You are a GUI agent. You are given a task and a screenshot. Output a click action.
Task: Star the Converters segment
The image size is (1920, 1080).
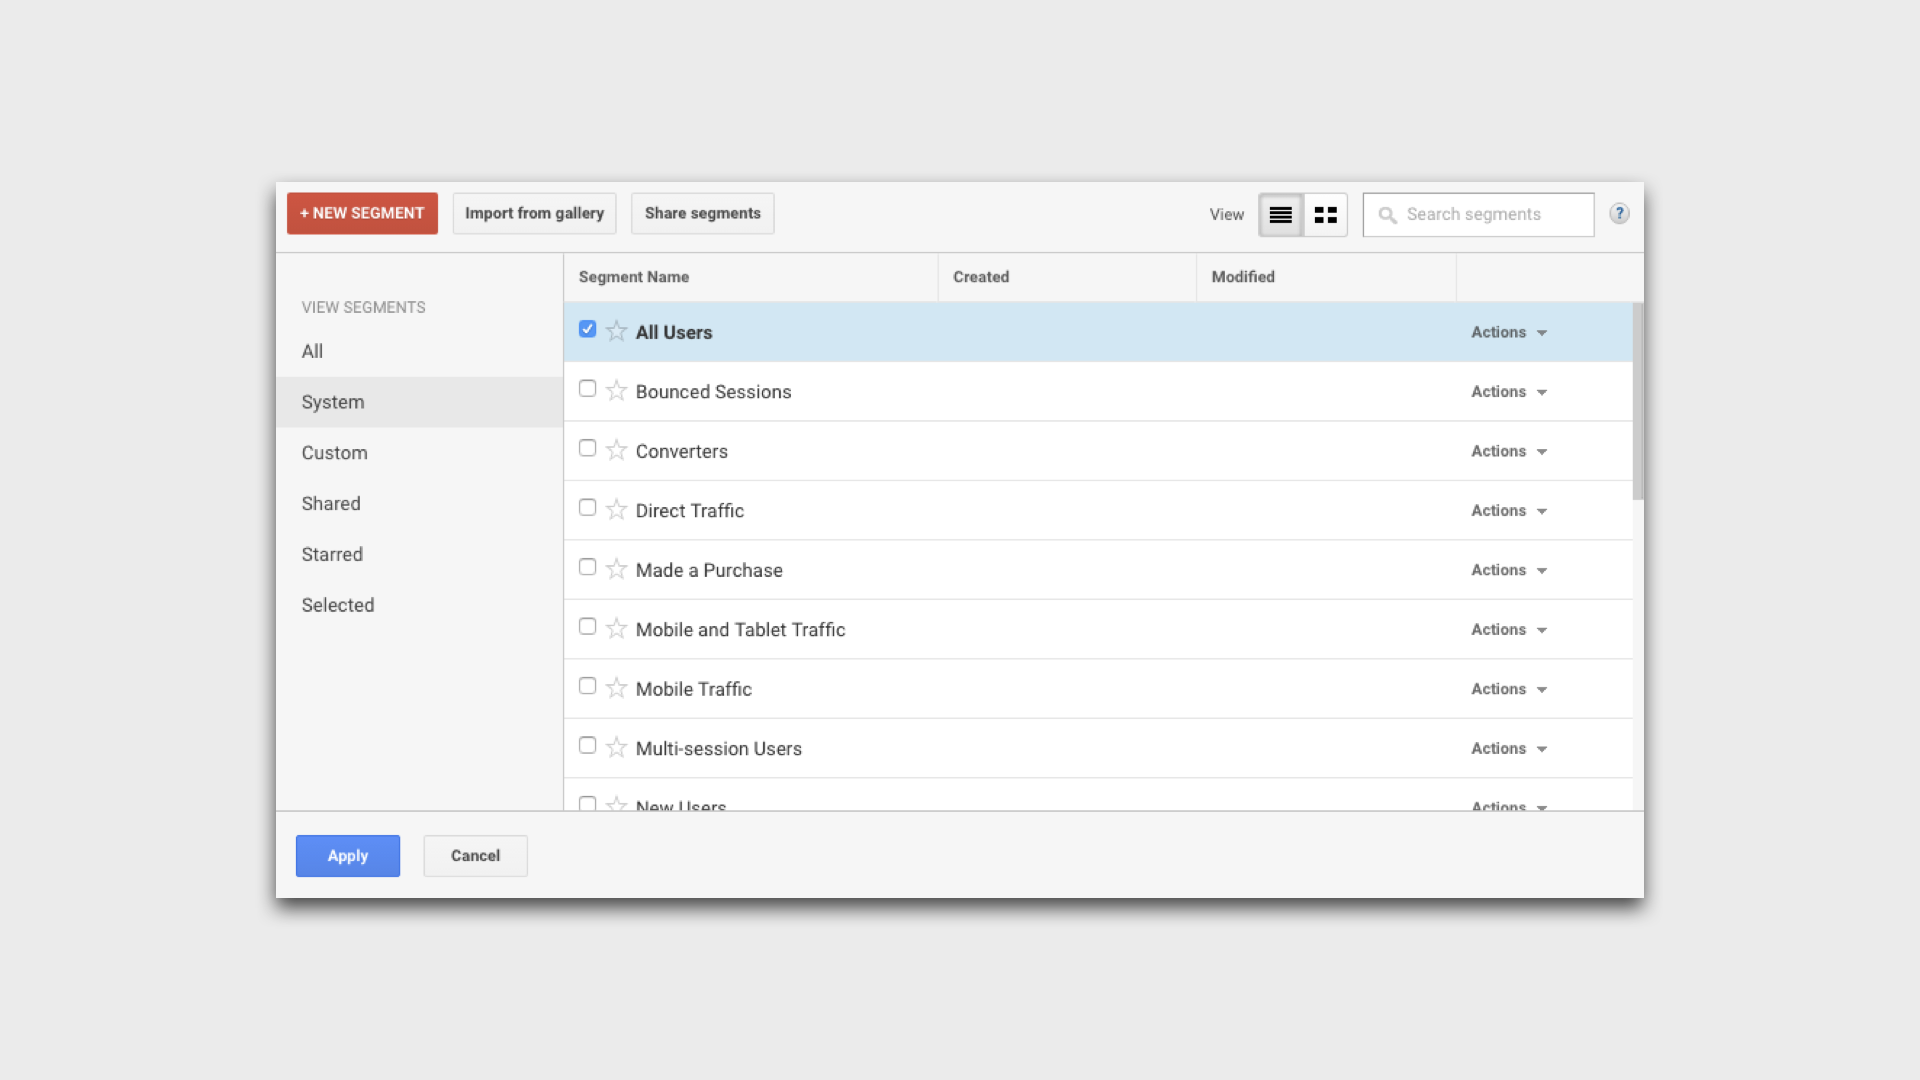[x=616, y=449]
